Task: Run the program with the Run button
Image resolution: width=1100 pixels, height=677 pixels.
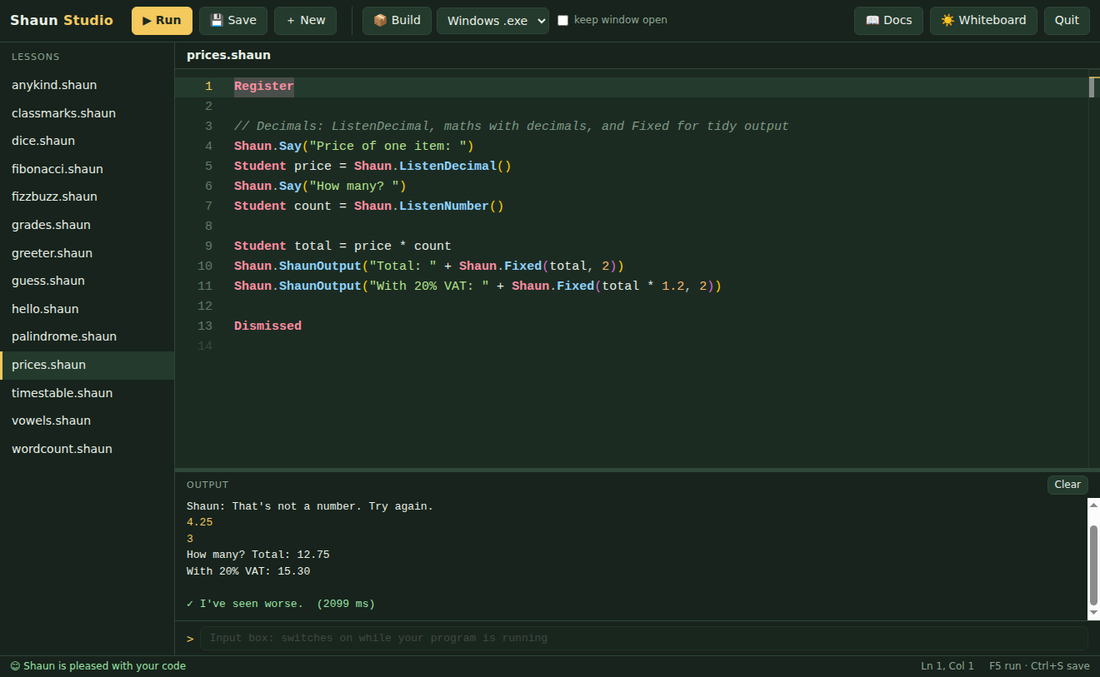Action: 161,20
